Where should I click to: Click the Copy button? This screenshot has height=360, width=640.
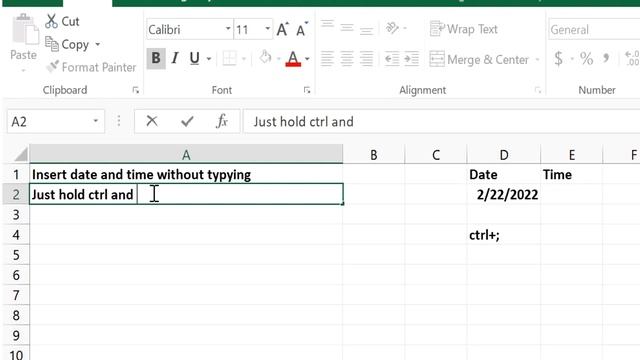coord(67,44)
